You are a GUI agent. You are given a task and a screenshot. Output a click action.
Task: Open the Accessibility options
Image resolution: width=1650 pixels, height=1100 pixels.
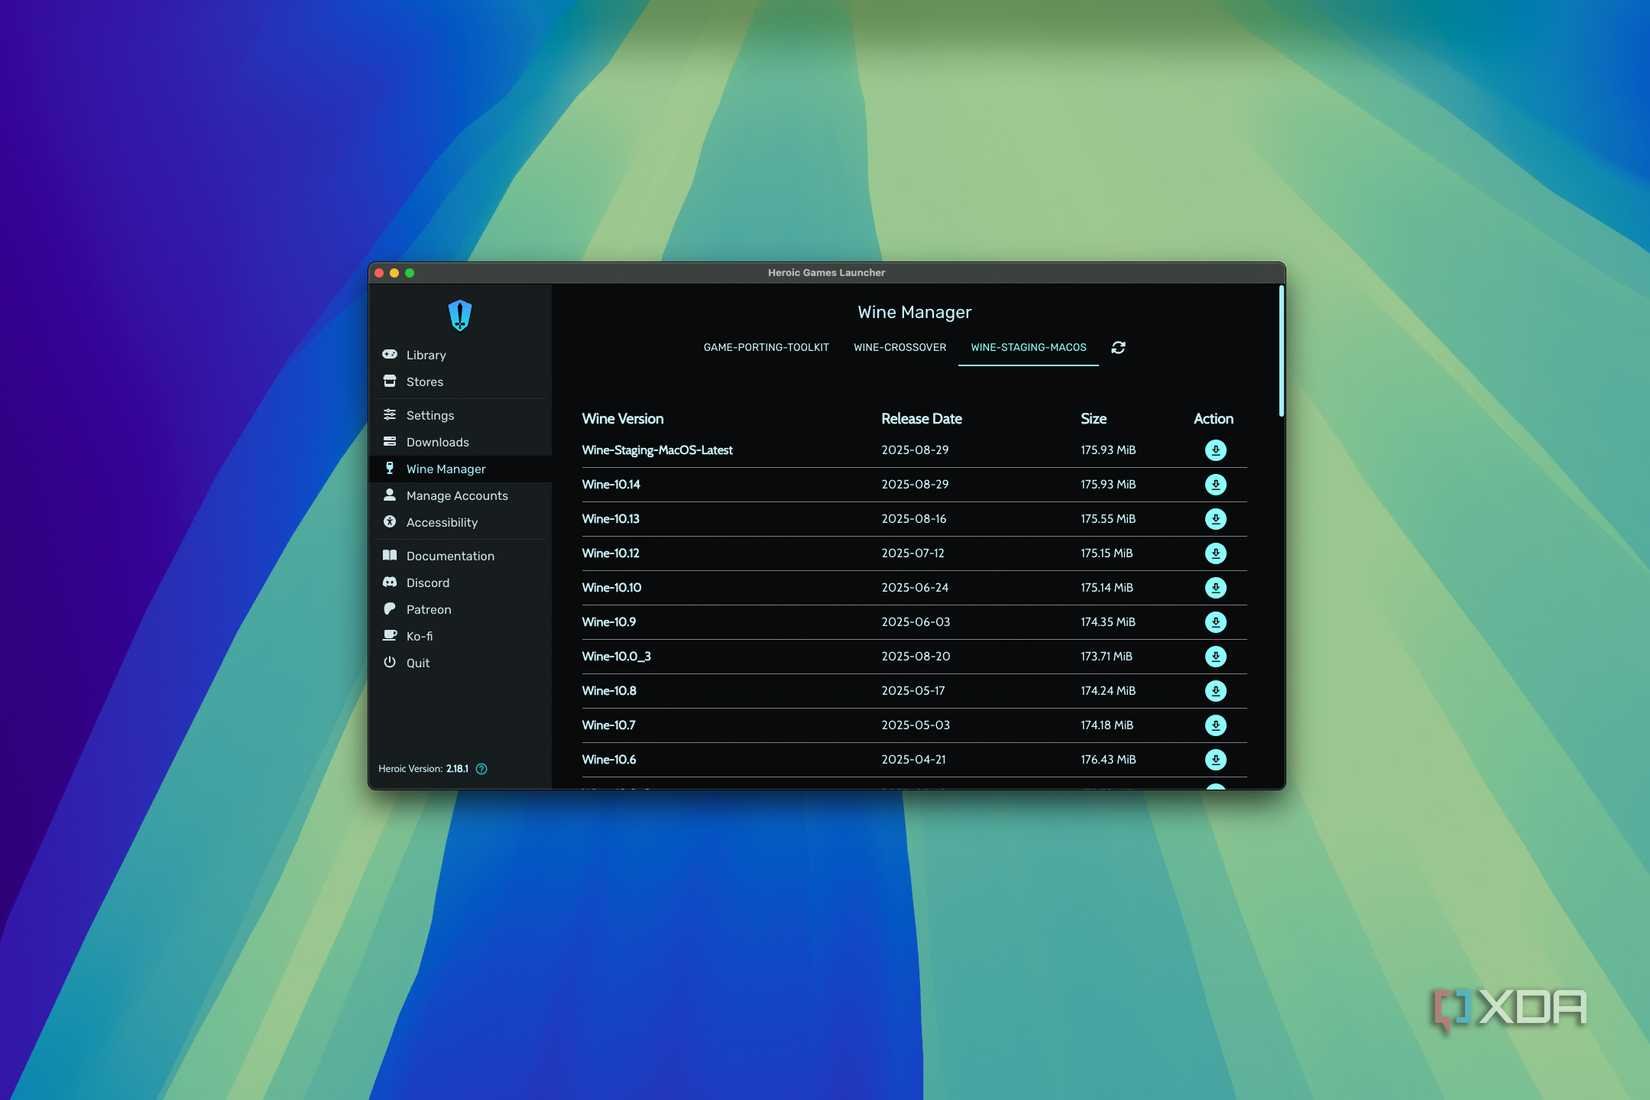[441, 522]
